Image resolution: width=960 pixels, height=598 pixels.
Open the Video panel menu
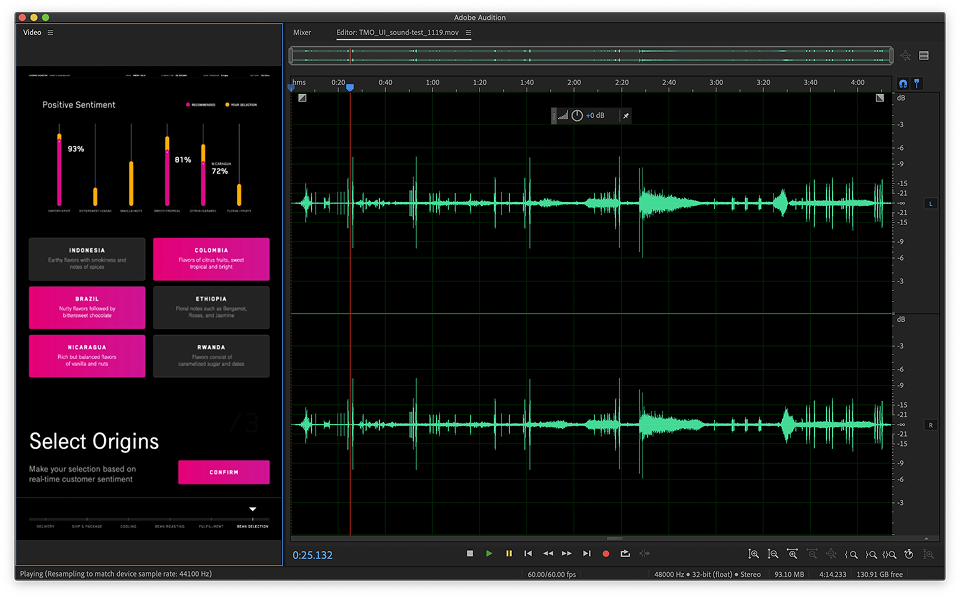(50, 33)
